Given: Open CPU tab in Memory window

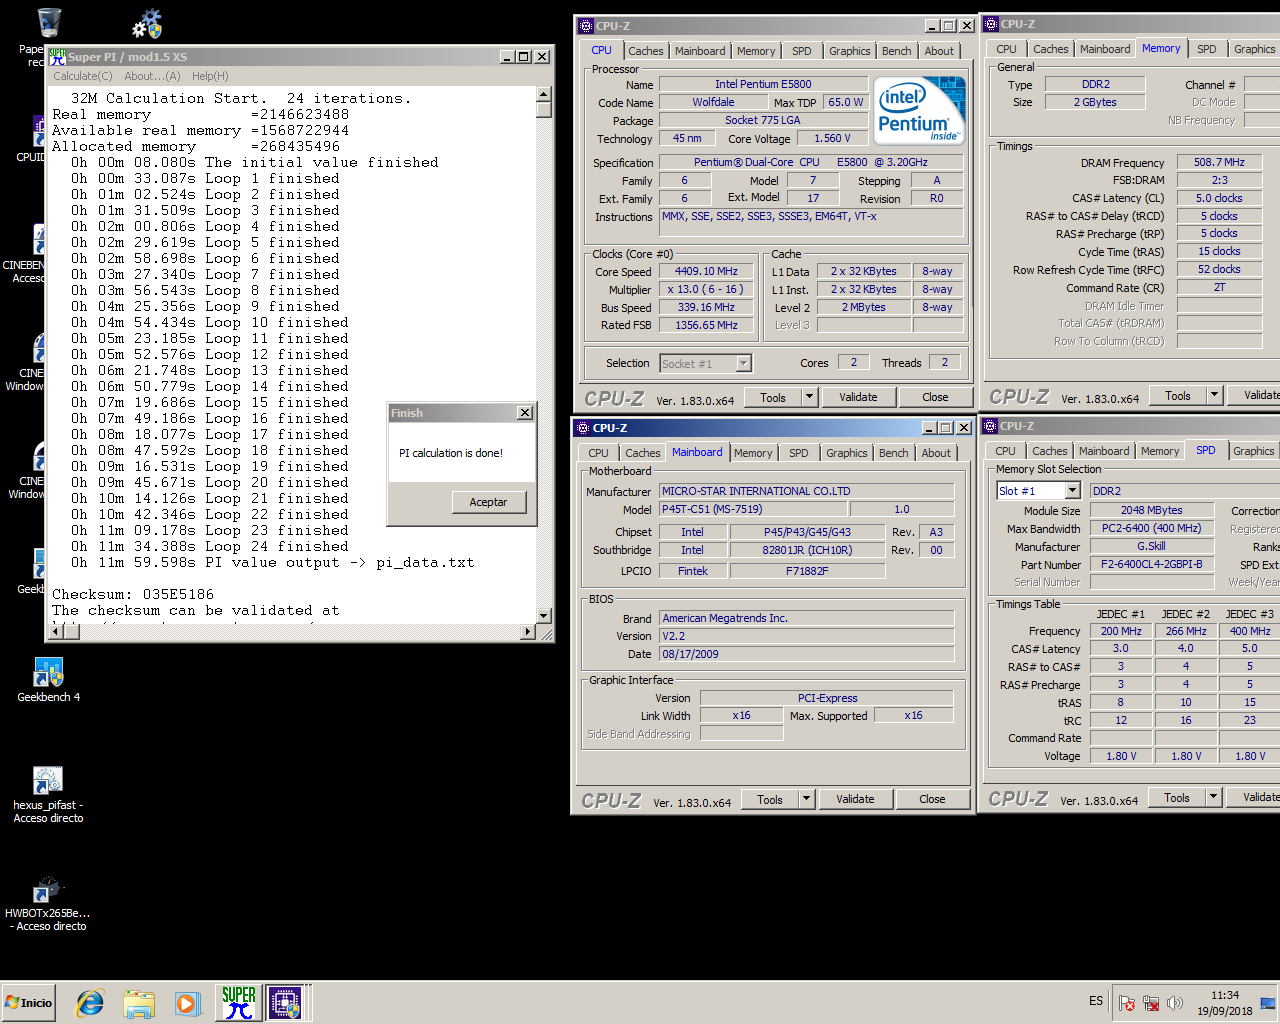Looking at the screenshot, I should [x=1007, y=49].
